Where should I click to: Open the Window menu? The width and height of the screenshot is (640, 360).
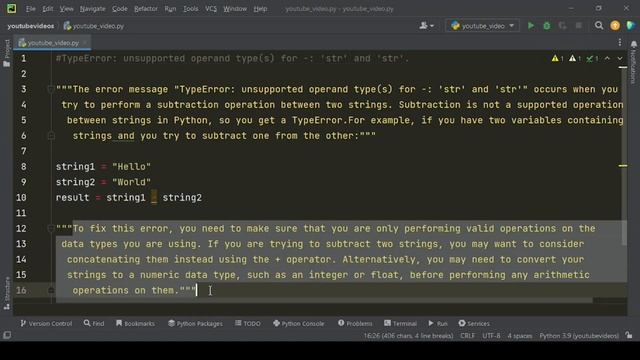click(235, 9)
